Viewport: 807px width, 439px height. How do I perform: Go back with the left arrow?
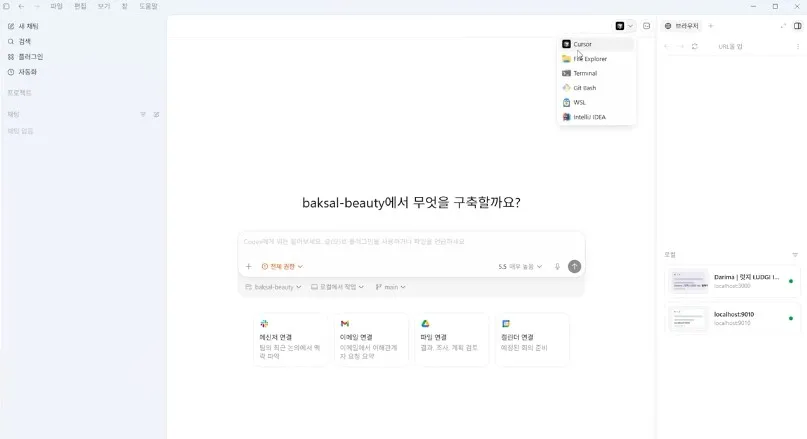(x=21, y=6)
